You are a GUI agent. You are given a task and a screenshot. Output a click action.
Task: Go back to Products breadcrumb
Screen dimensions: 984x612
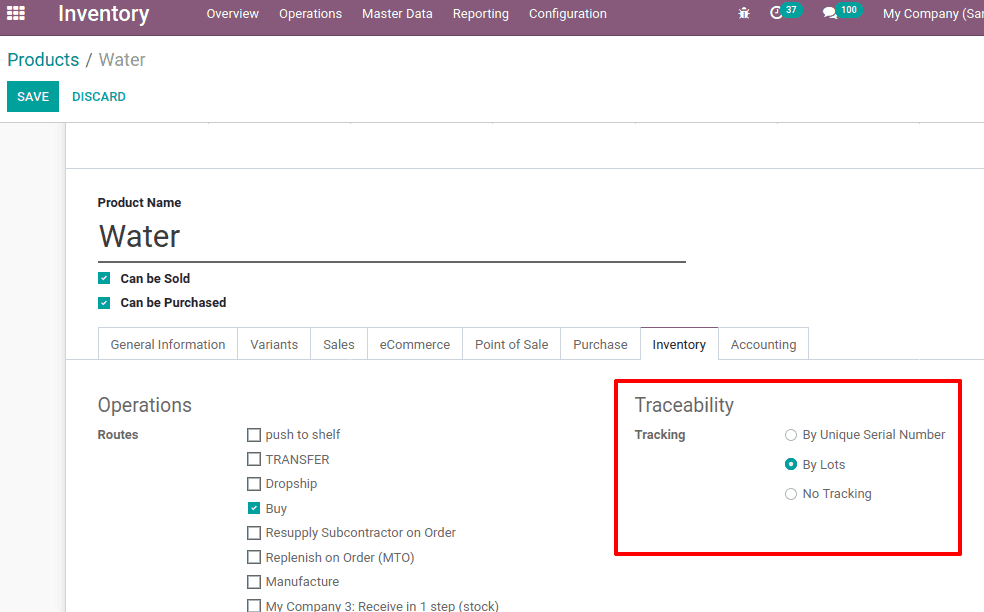(43, 60)
